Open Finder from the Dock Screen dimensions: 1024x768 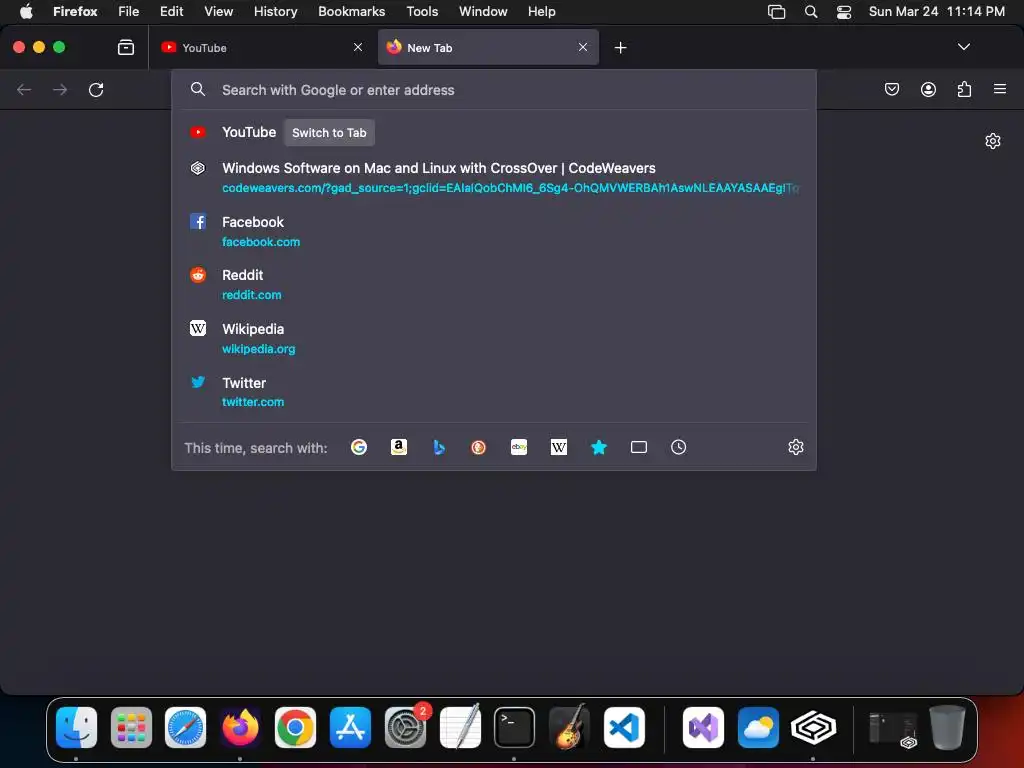pos(76,727)
